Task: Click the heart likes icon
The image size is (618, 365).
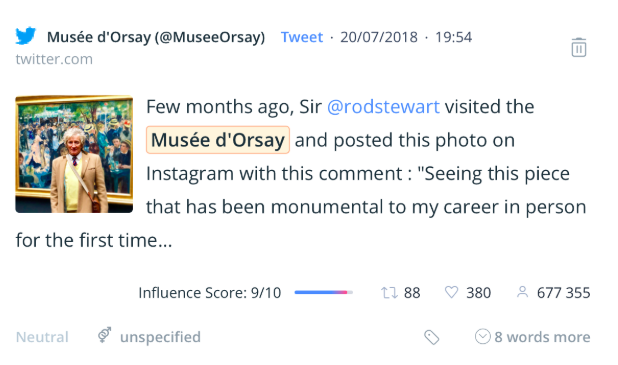Action: 451,292
